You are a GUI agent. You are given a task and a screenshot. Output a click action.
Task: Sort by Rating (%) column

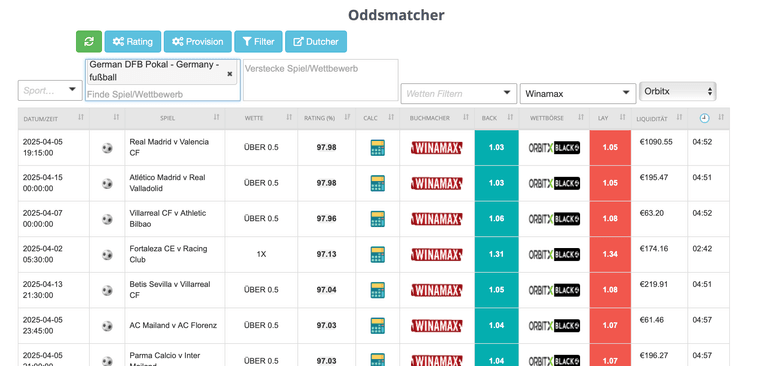[326, 118]
